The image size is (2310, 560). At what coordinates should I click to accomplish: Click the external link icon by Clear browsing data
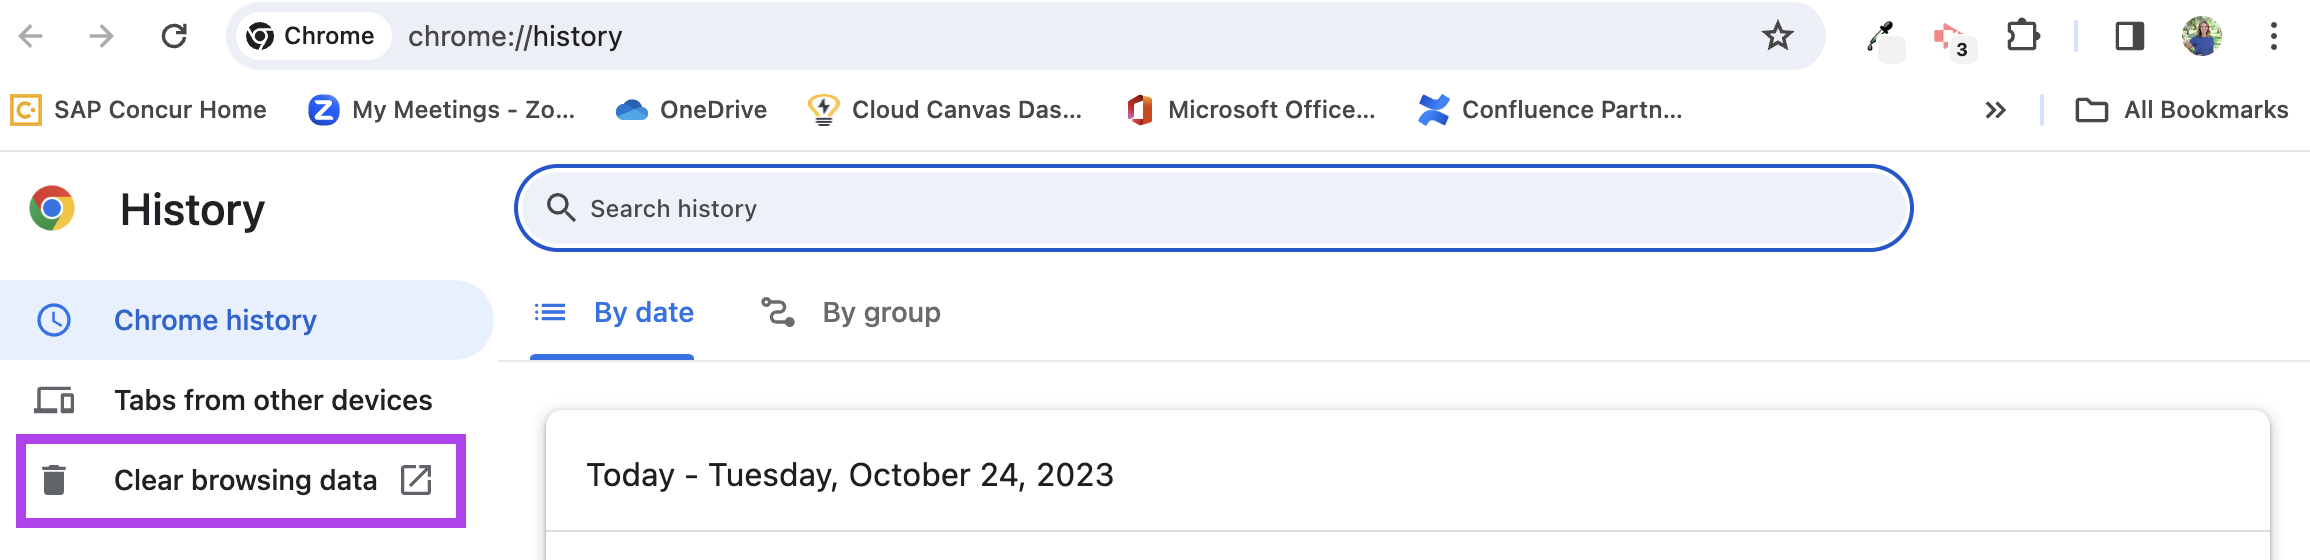(x=416, y=480)
